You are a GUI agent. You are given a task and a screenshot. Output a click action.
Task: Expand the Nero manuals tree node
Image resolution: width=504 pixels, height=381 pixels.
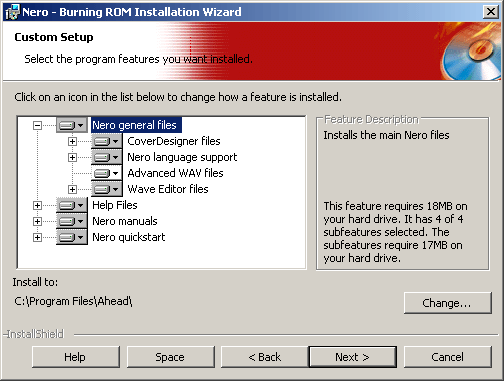37,221
